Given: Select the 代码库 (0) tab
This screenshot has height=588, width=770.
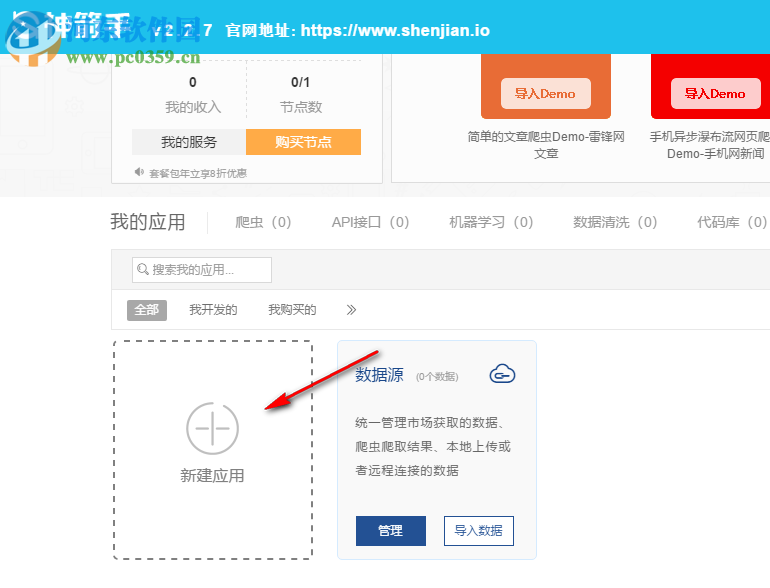Looking at the screenshot, I should click(732, 222).
